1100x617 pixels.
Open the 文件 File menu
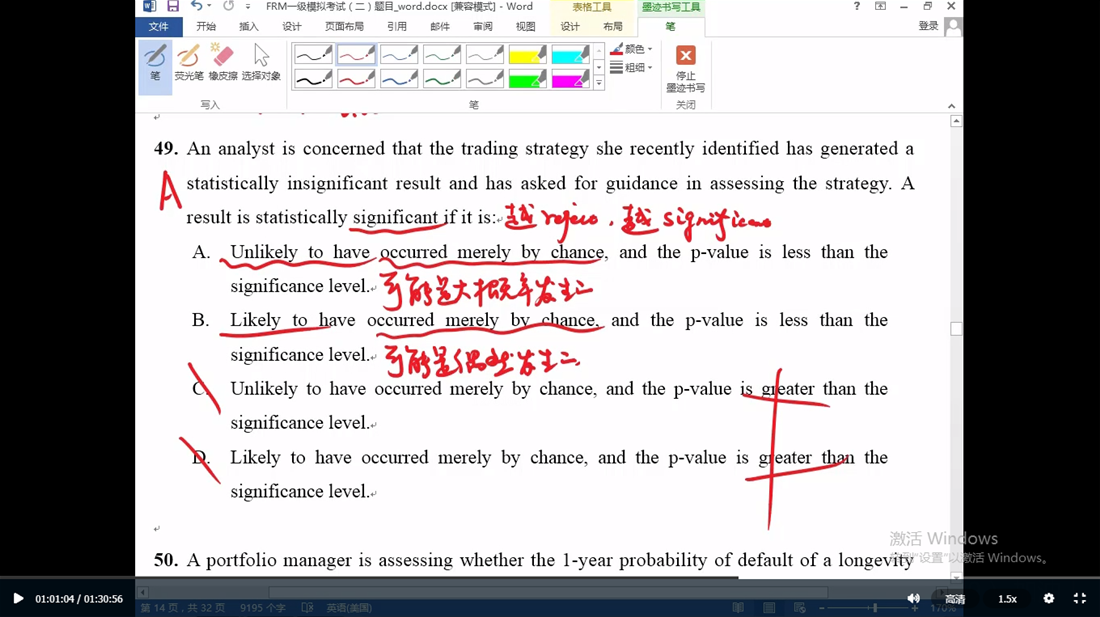pyautogui.click(x=159, y=27)
